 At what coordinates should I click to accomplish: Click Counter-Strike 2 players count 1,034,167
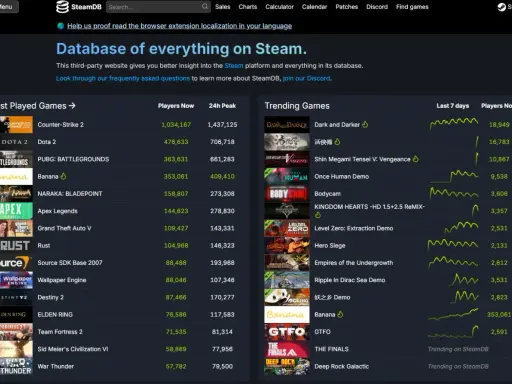(x=176, y=125)
